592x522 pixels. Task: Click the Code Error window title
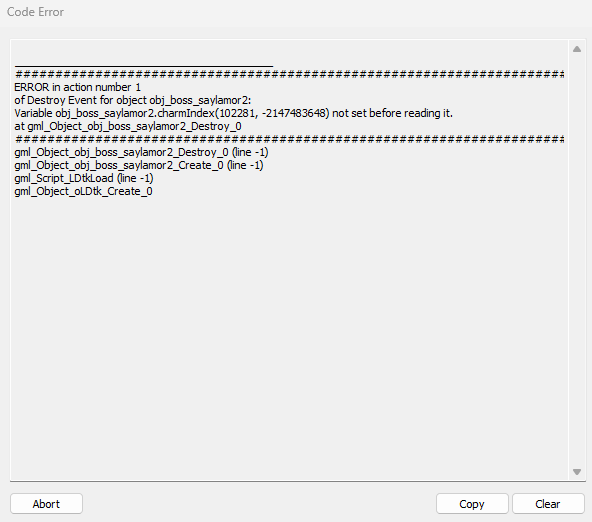click(35, 12)
